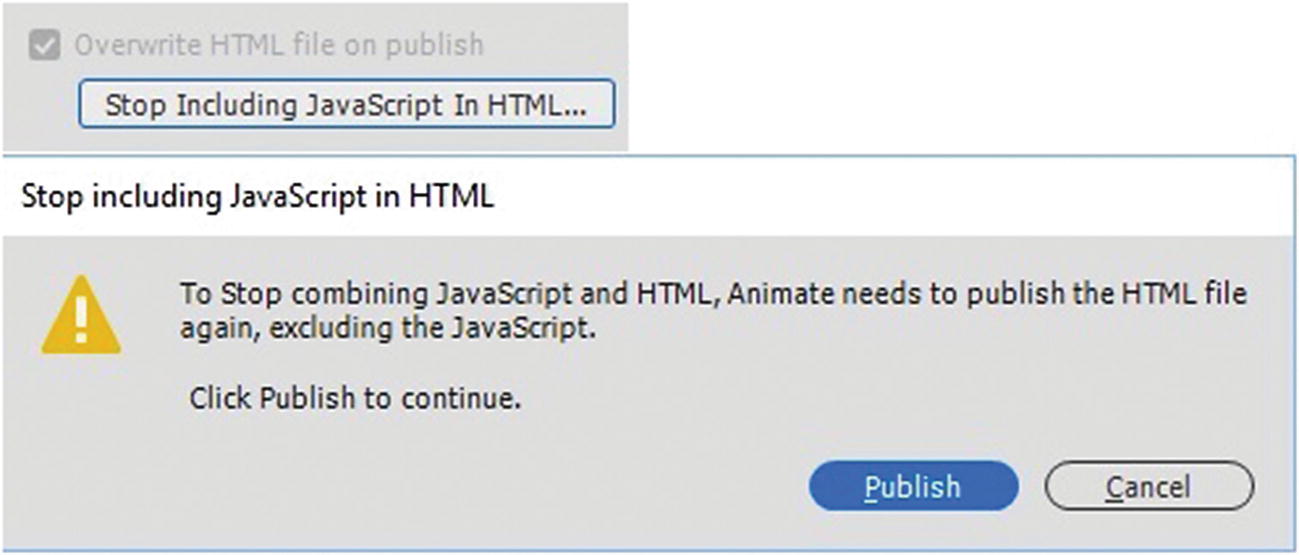Click the yellow warning triangle icon
Screen dimensions: 1299x555
(81, 316)
